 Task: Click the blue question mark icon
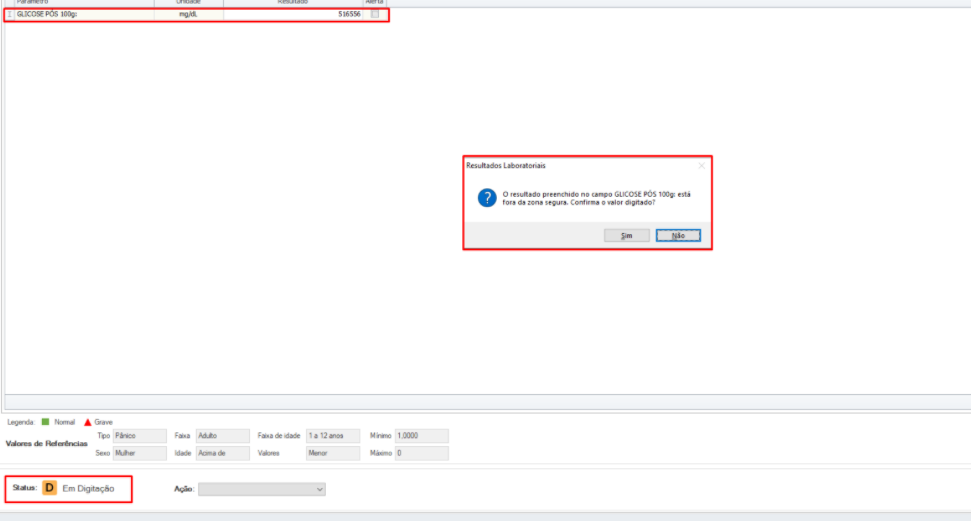tap(487, 198)
